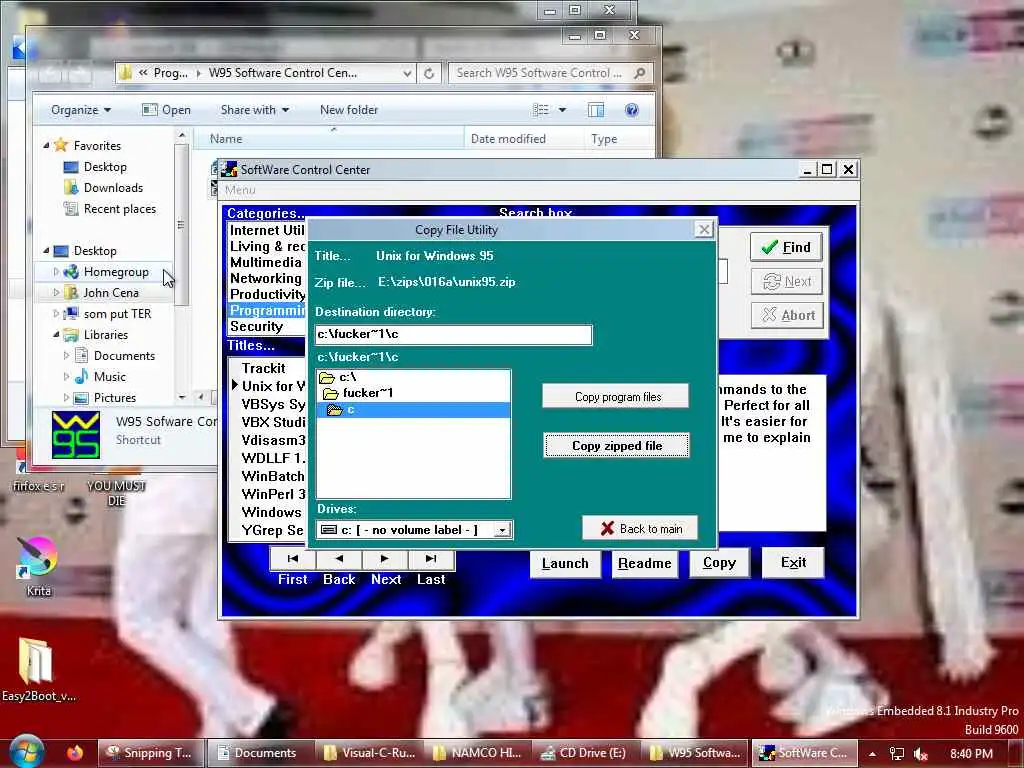The image size is (1024, 768).
Task: Expand Documents library node
Action: coord(66,356)
